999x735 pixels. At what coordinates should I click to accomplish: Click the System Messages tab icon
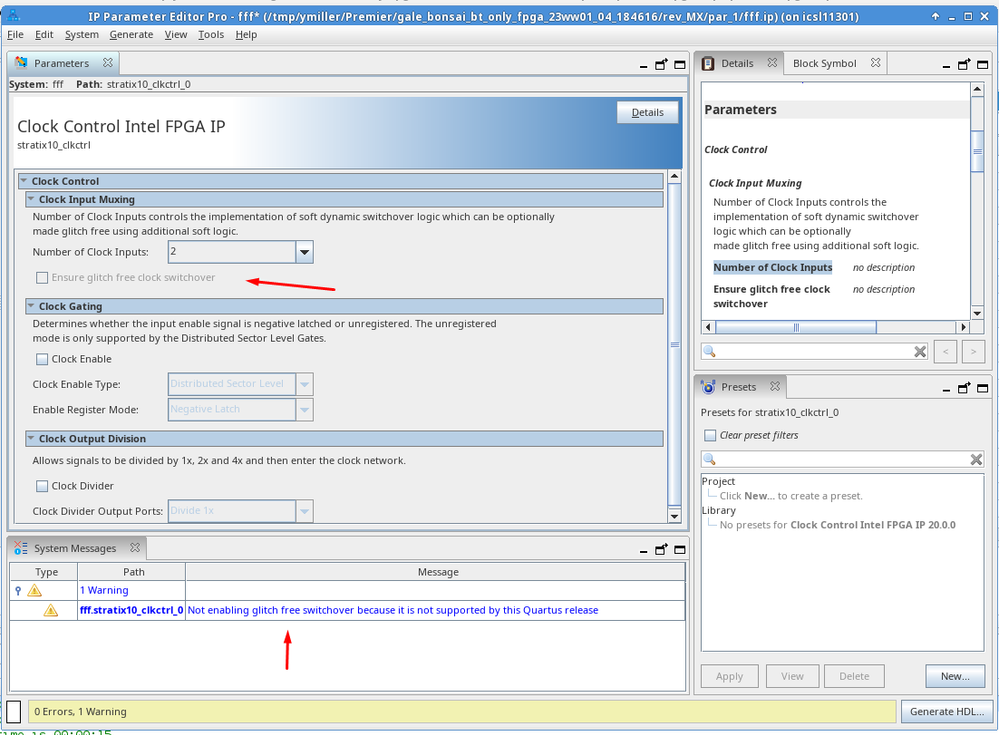coord(21,548)
